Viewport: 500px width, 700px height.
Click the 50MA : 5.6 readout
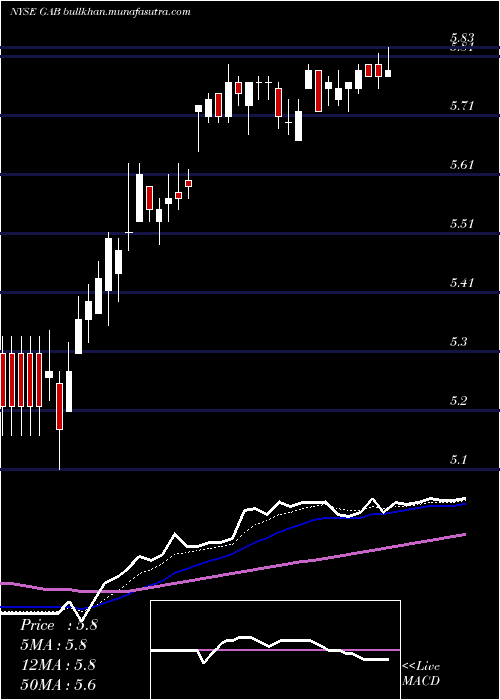58,685
